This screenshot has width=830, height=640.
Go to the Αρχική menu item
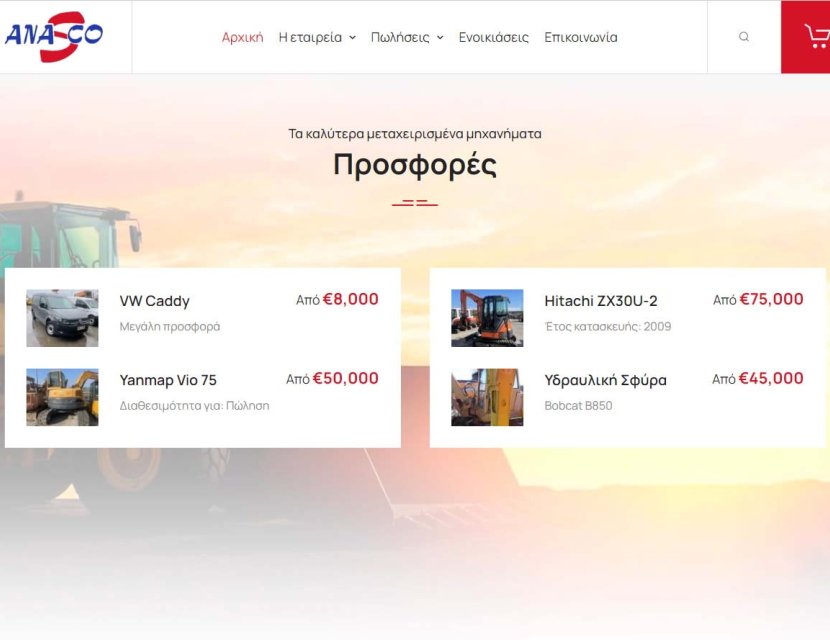pos(242,37)
